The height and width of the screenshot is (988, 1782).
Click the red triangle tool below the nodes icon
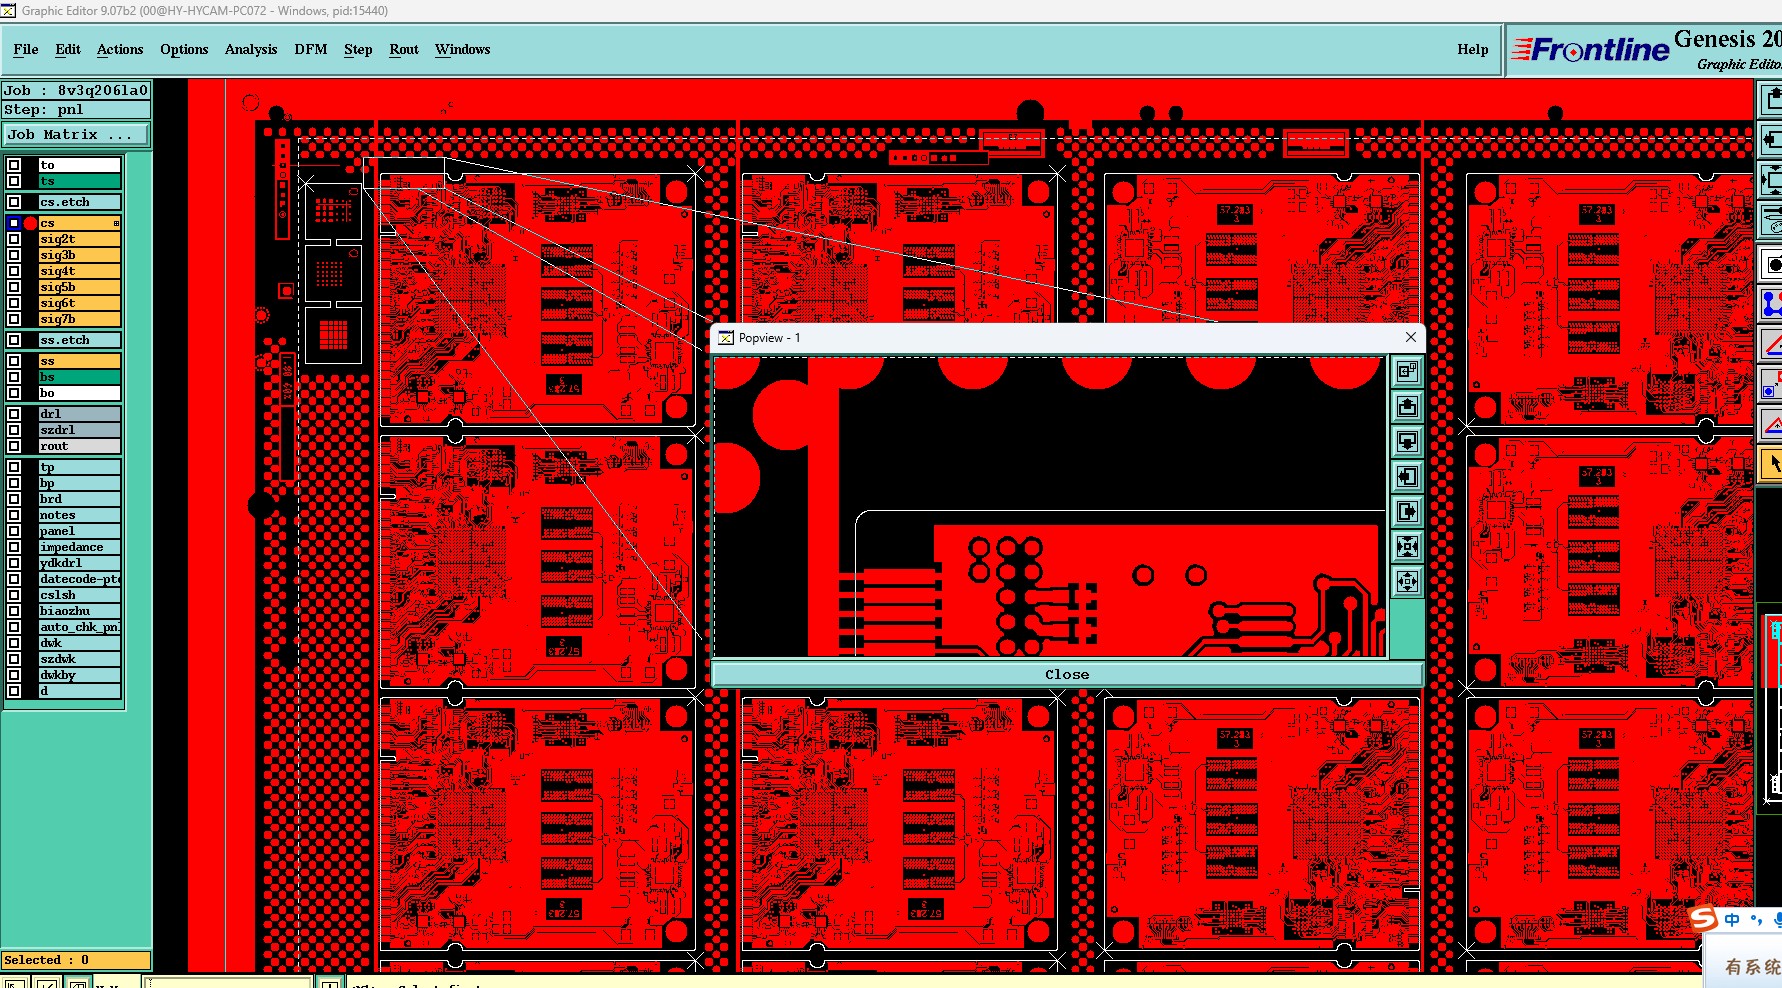point(1771,343)
